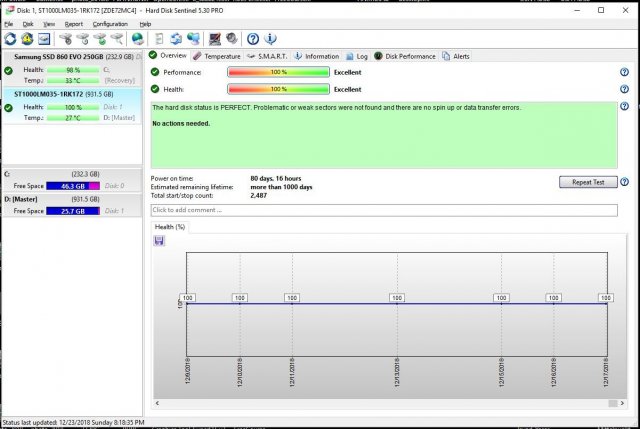The image size is (640, 429).
Task: Click the first disk test icon in toolbar
Action: 65,39
